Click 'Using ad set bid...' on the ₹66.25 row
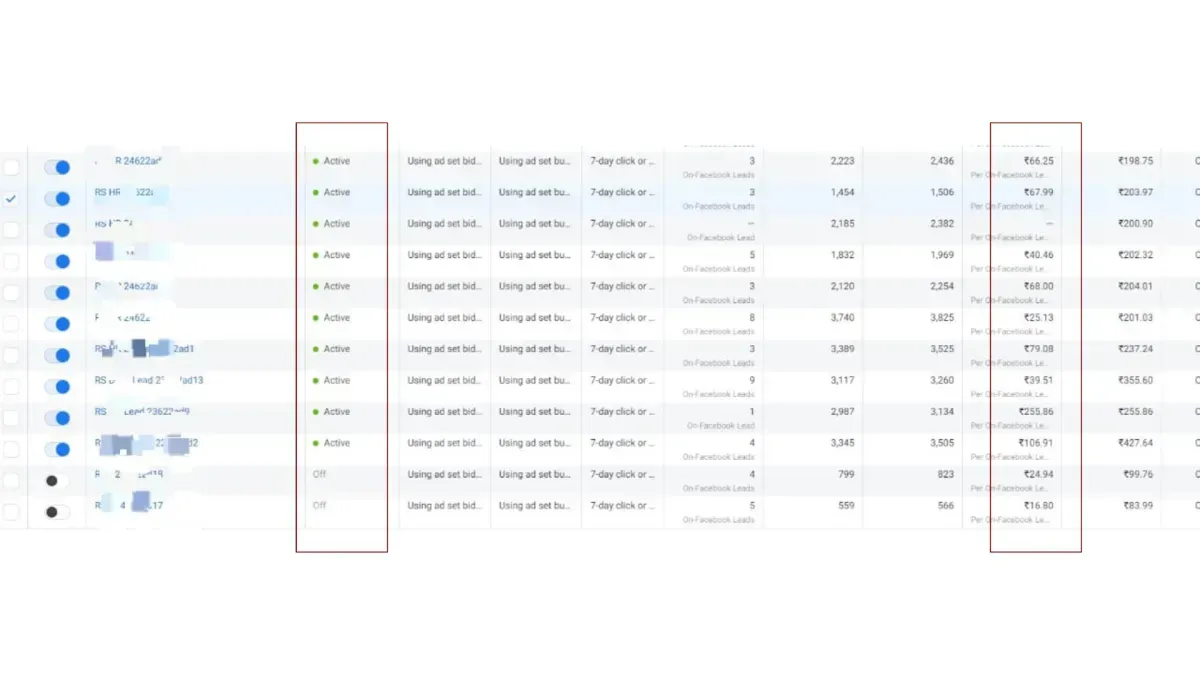The width and height of the screenshot is (1200, 675). pyautogui.click(x=444, y=160)
